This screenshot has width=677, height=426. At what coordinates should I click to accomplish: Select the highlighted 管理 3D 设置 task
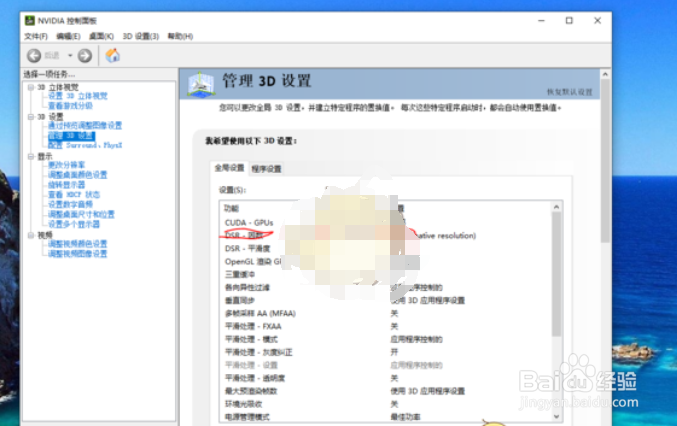coord(71,136)
